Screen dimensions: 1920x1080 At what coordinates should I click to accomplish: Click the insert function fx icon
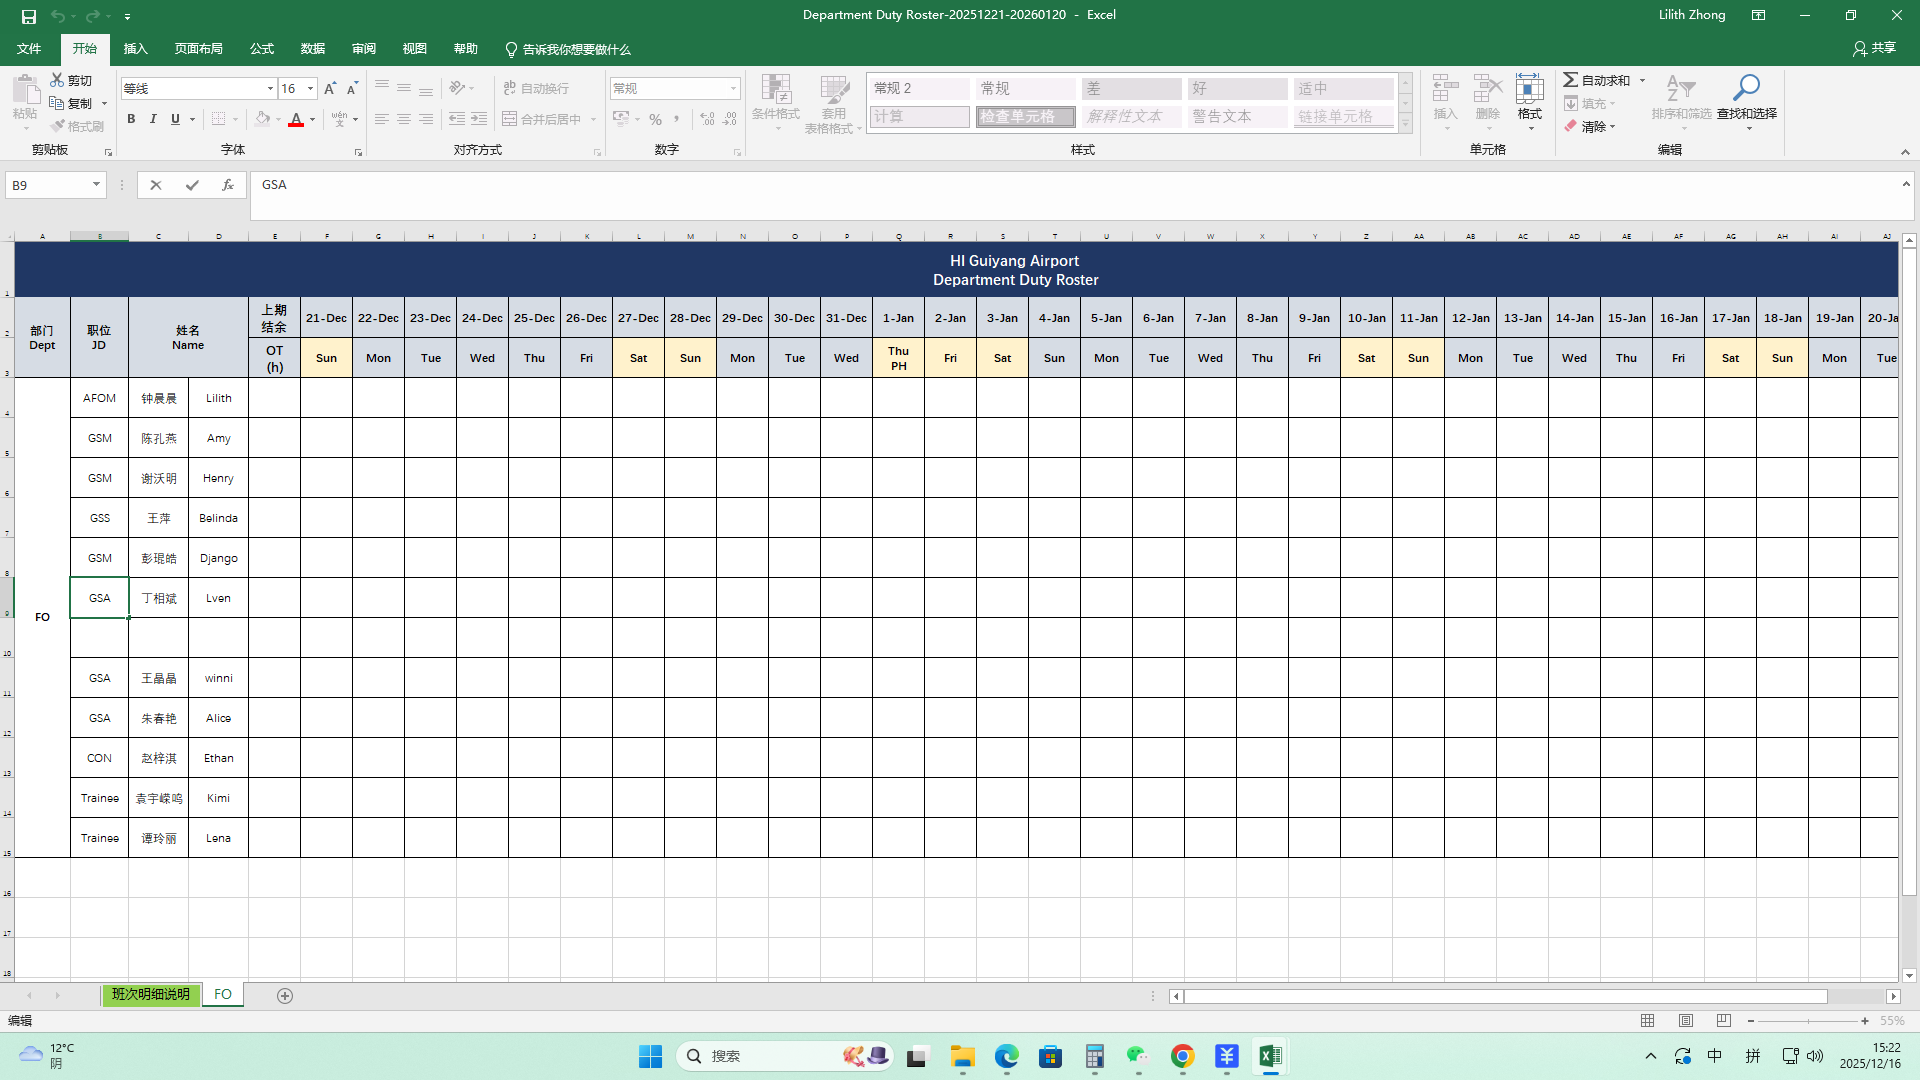pyautogui.click(x=228, y=185)
